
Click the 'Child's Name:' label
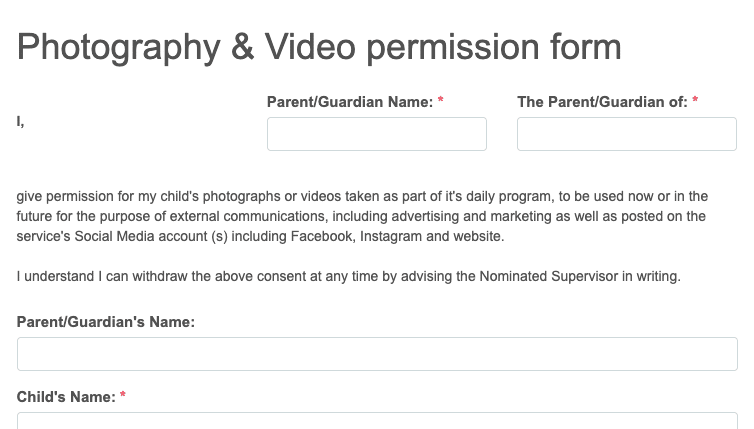click(x=66, y=397)
